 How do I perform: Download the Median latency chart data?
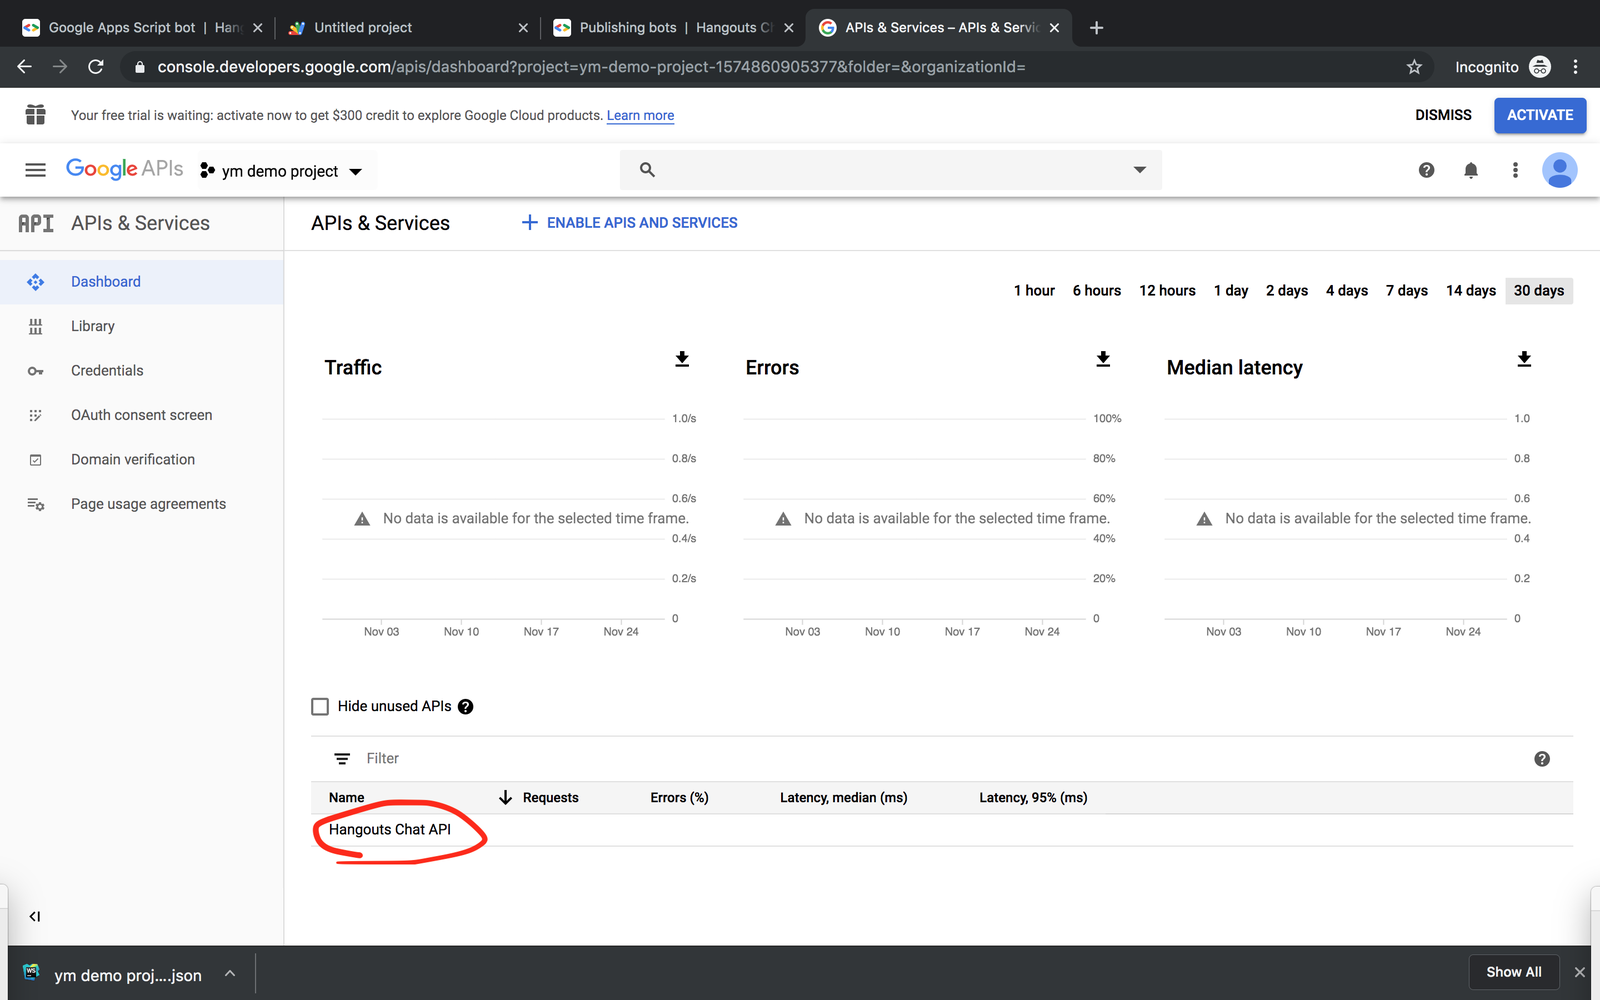[1524, 359]
